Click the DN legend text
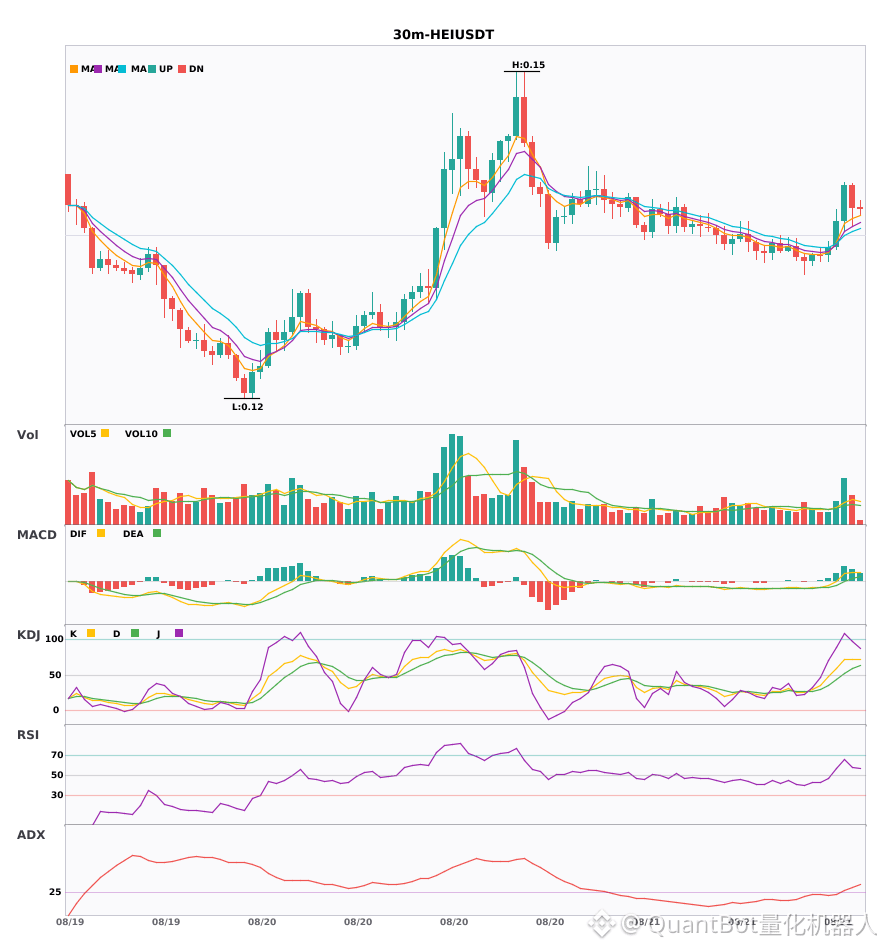The image size is (885, 950). point(196,69)
